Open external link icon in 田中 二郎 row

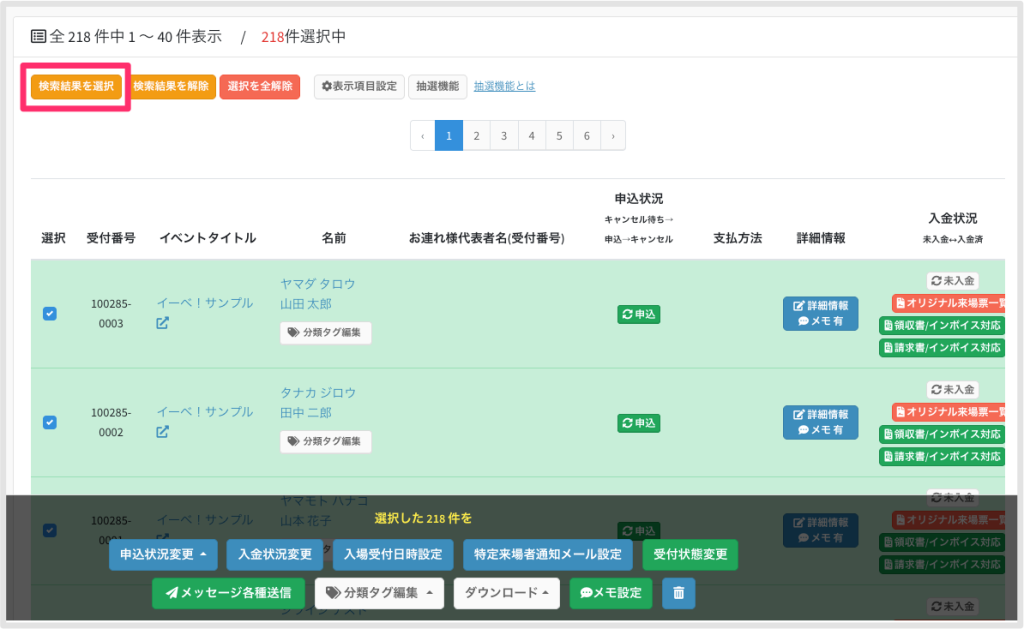(x=163, y=432)
